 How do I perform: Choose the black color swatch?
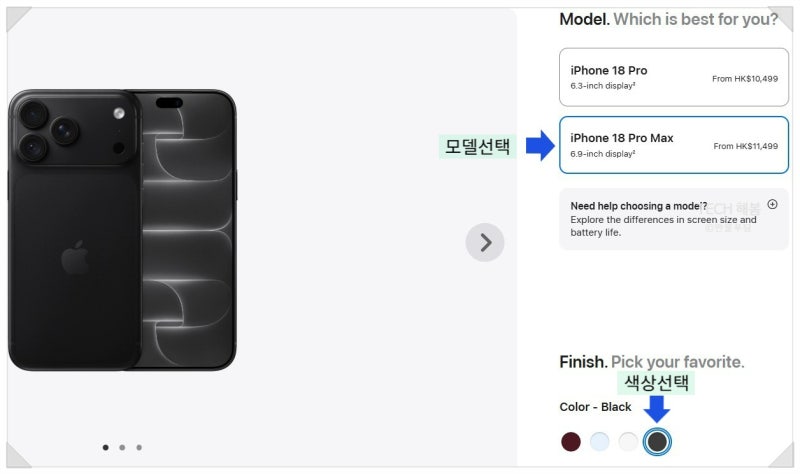(657, 441)
